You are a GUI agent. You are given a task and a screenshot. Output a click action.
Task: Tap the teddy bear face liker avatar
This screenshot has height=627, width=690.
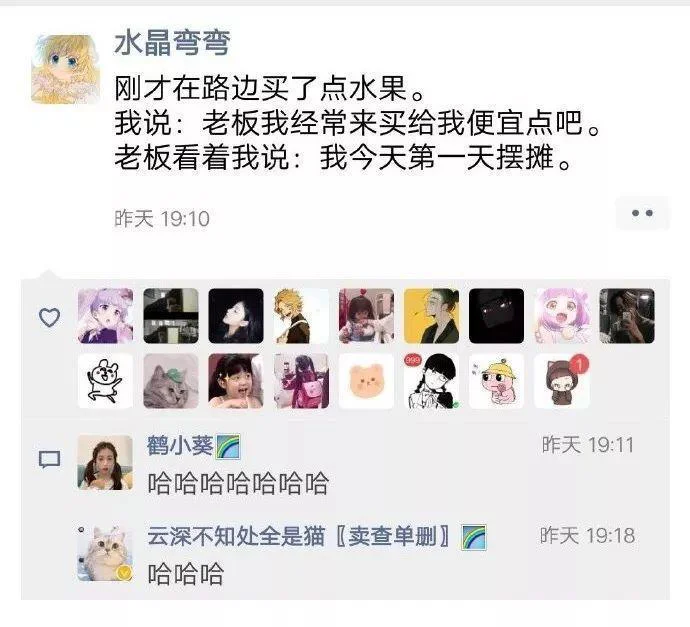pos(366,381)
